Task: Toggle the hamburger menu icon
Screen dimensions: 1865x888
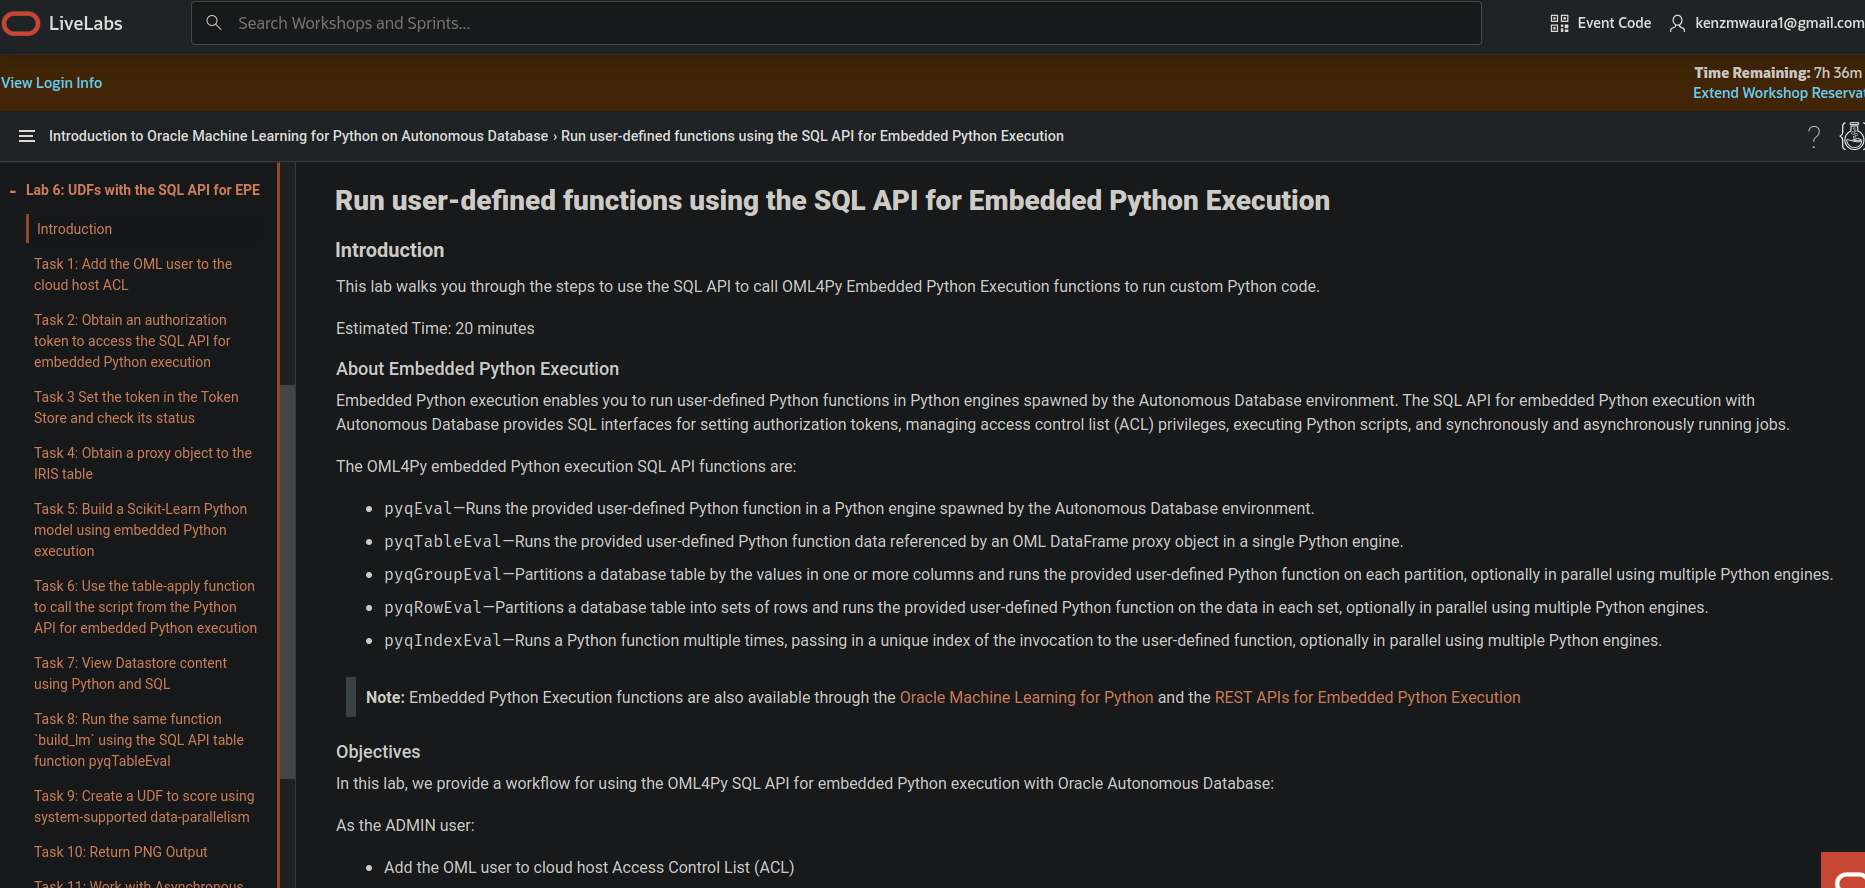Action: click(x=27, y=136)
